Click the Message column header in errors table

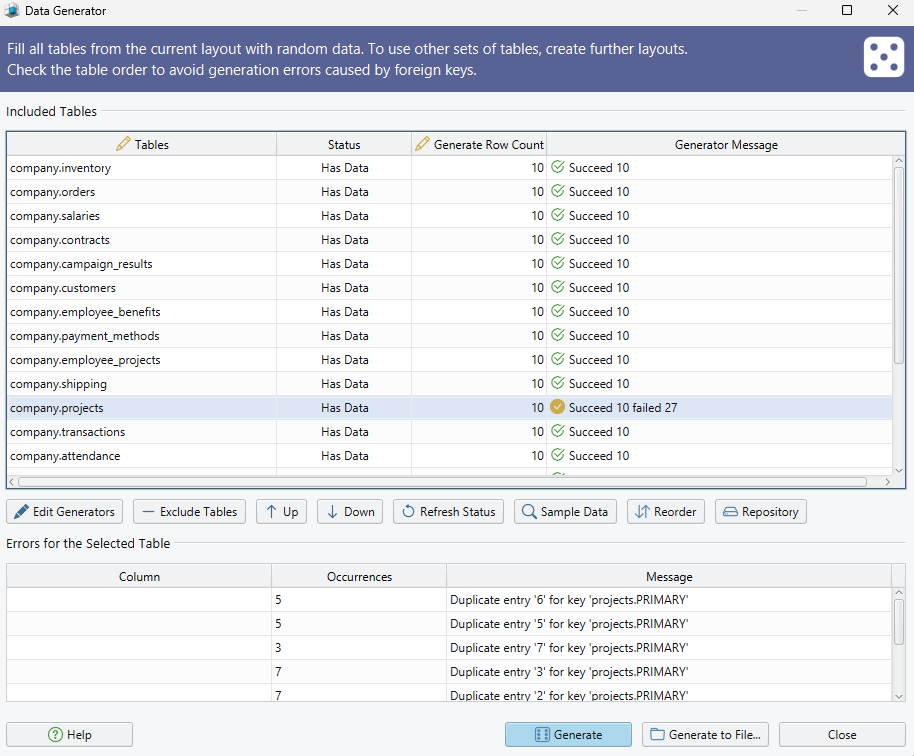(x=669, y=576)
